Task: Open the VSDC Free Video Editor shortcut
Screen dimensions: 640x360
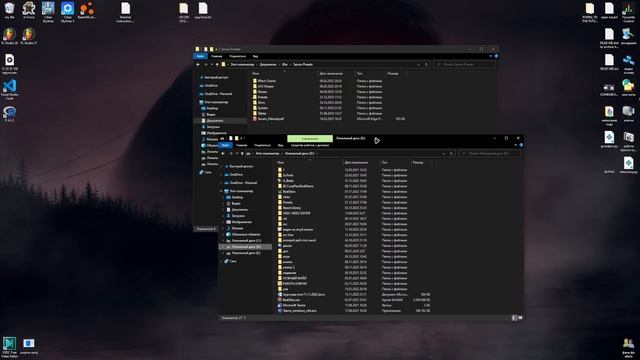Action: coord(9,347)
